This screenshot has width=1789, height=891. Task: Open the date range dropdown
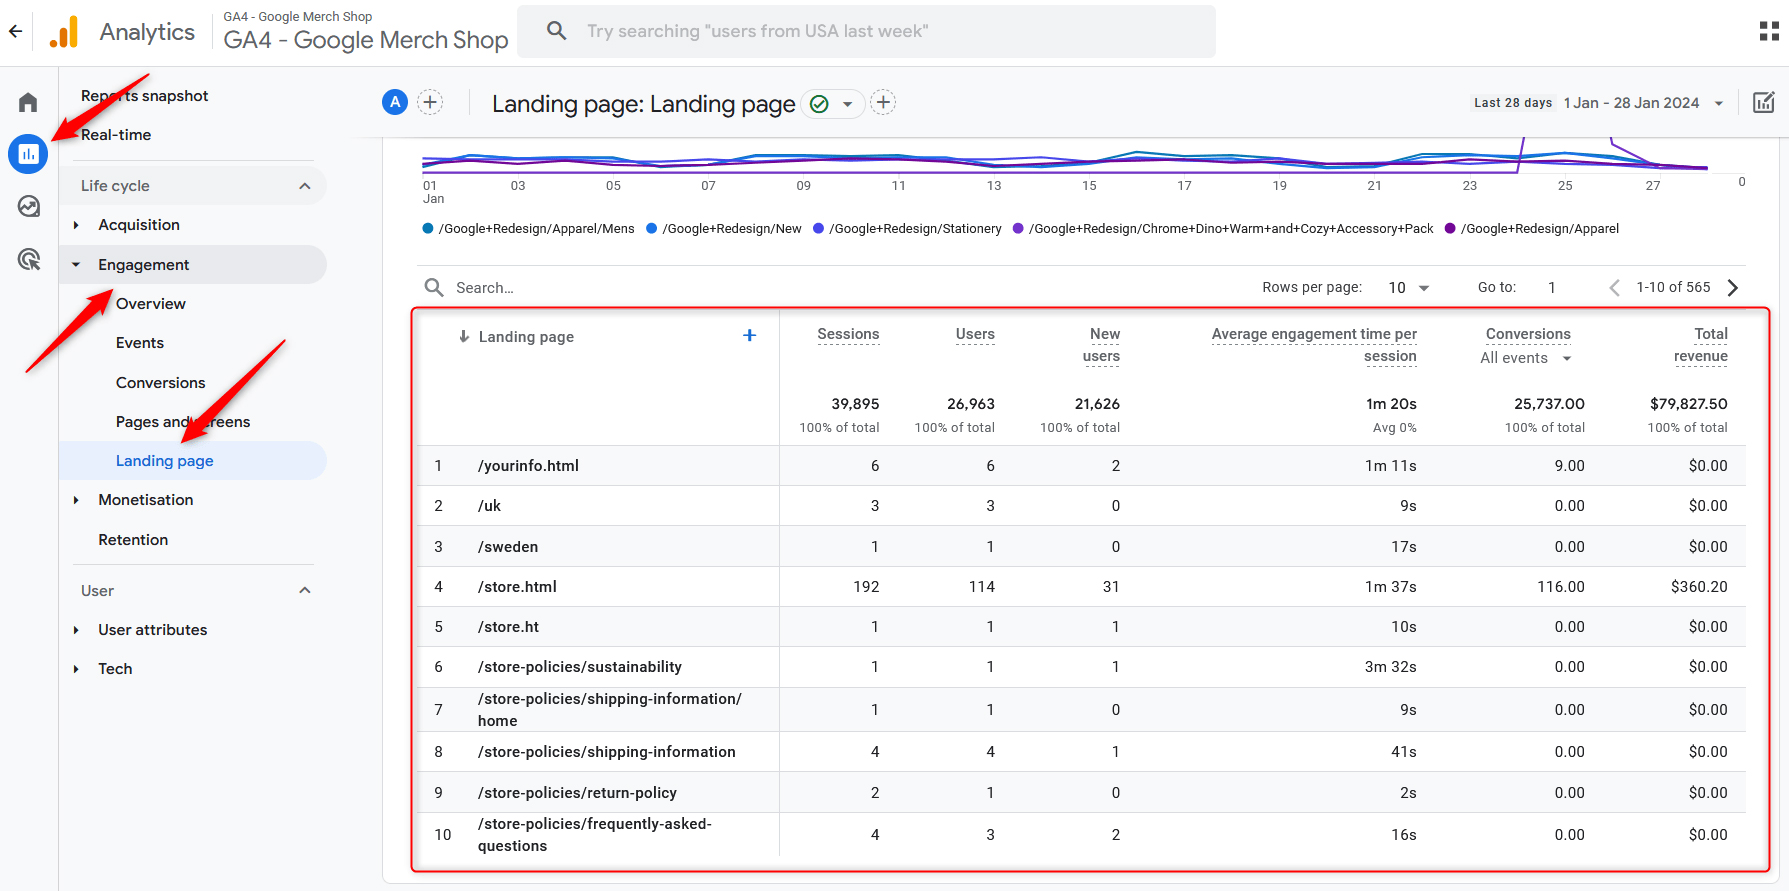click(1719, 103)
